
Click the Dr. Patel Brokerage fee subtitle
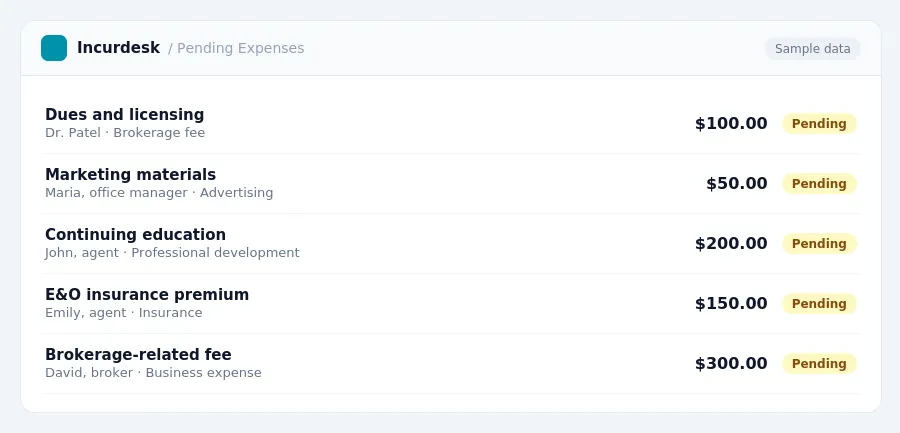pyautogui.click(x=125, y=133)
